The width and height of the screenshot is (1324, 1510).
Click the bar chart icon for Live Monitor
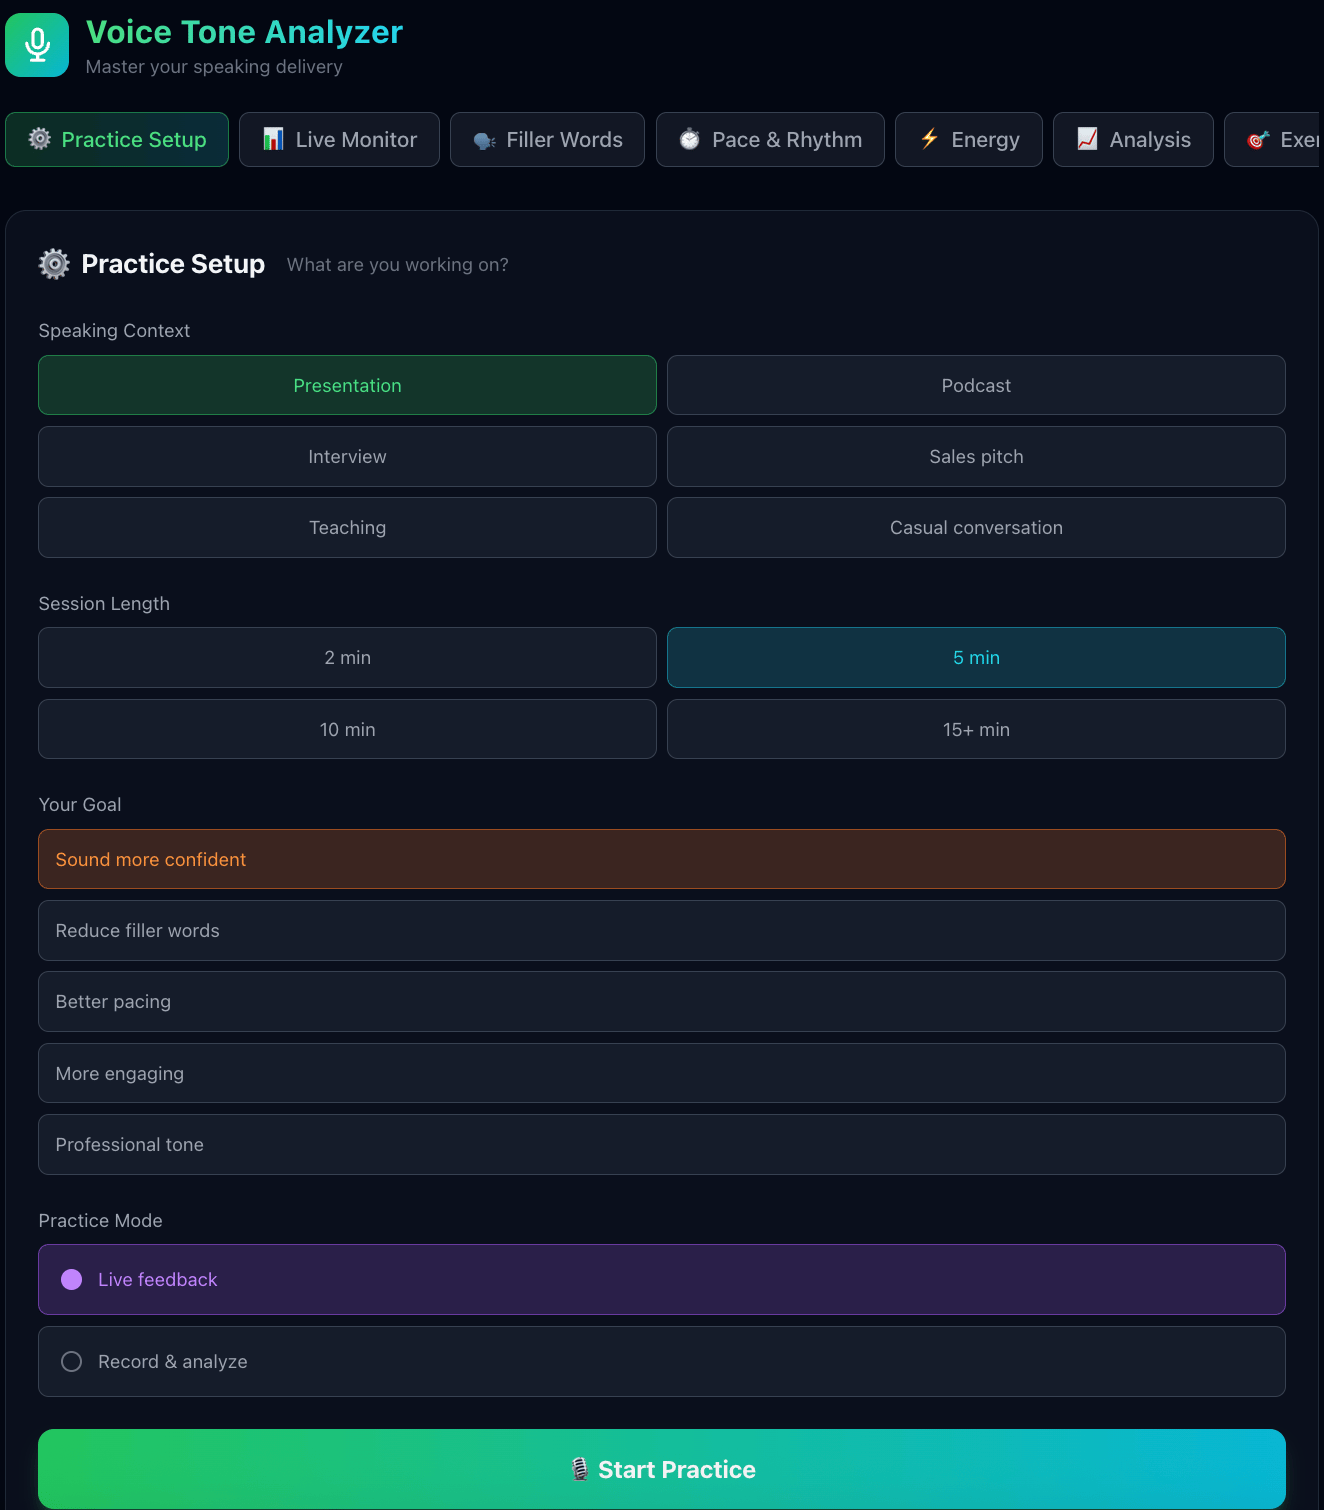tap(273, 139)
